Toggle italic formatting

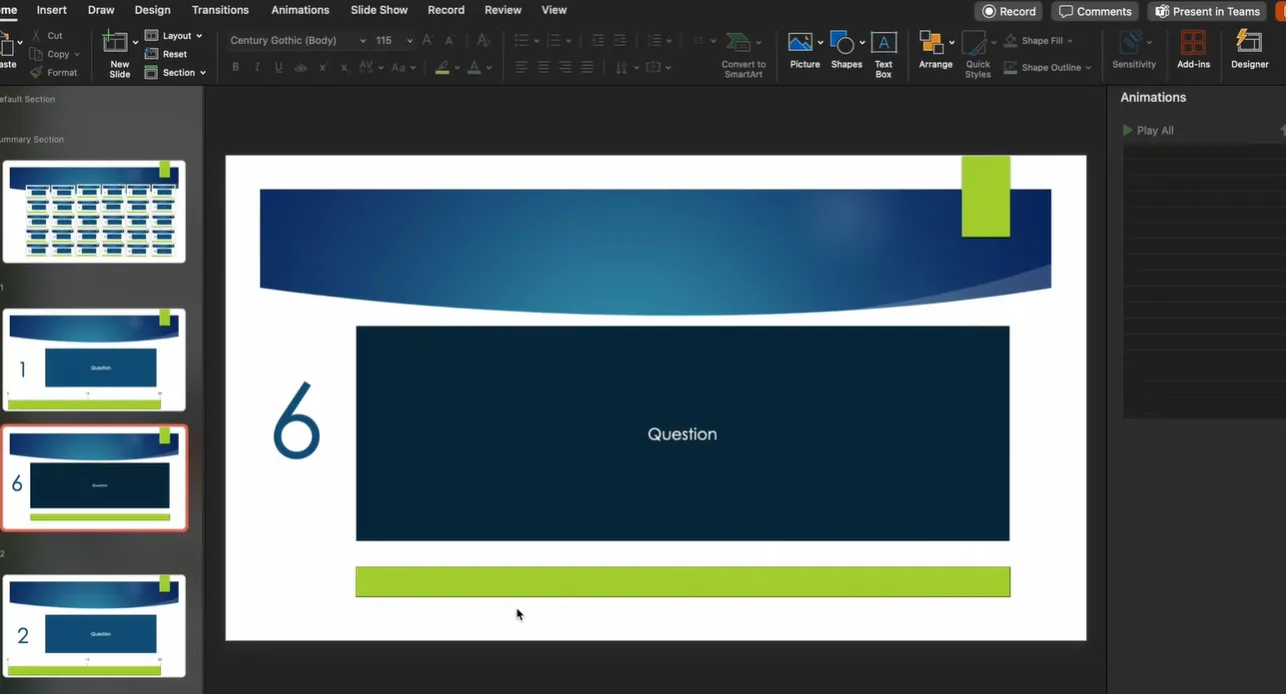tap(257, 67)
